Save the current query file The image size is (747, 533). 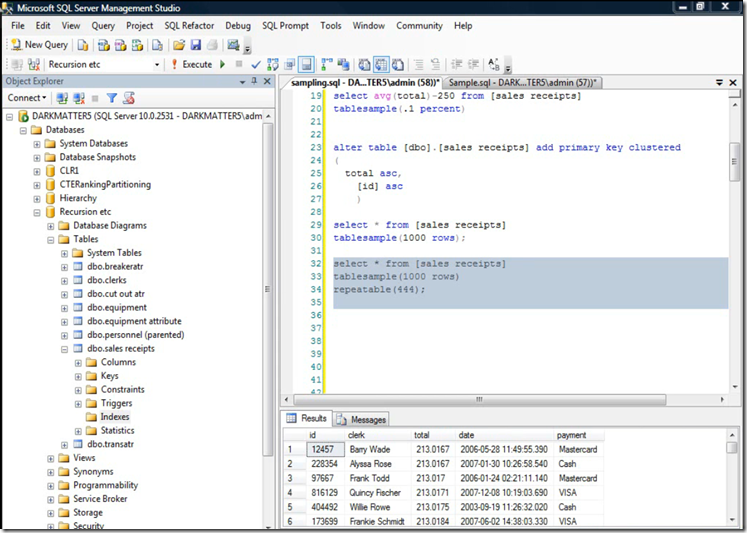point(195,45)
